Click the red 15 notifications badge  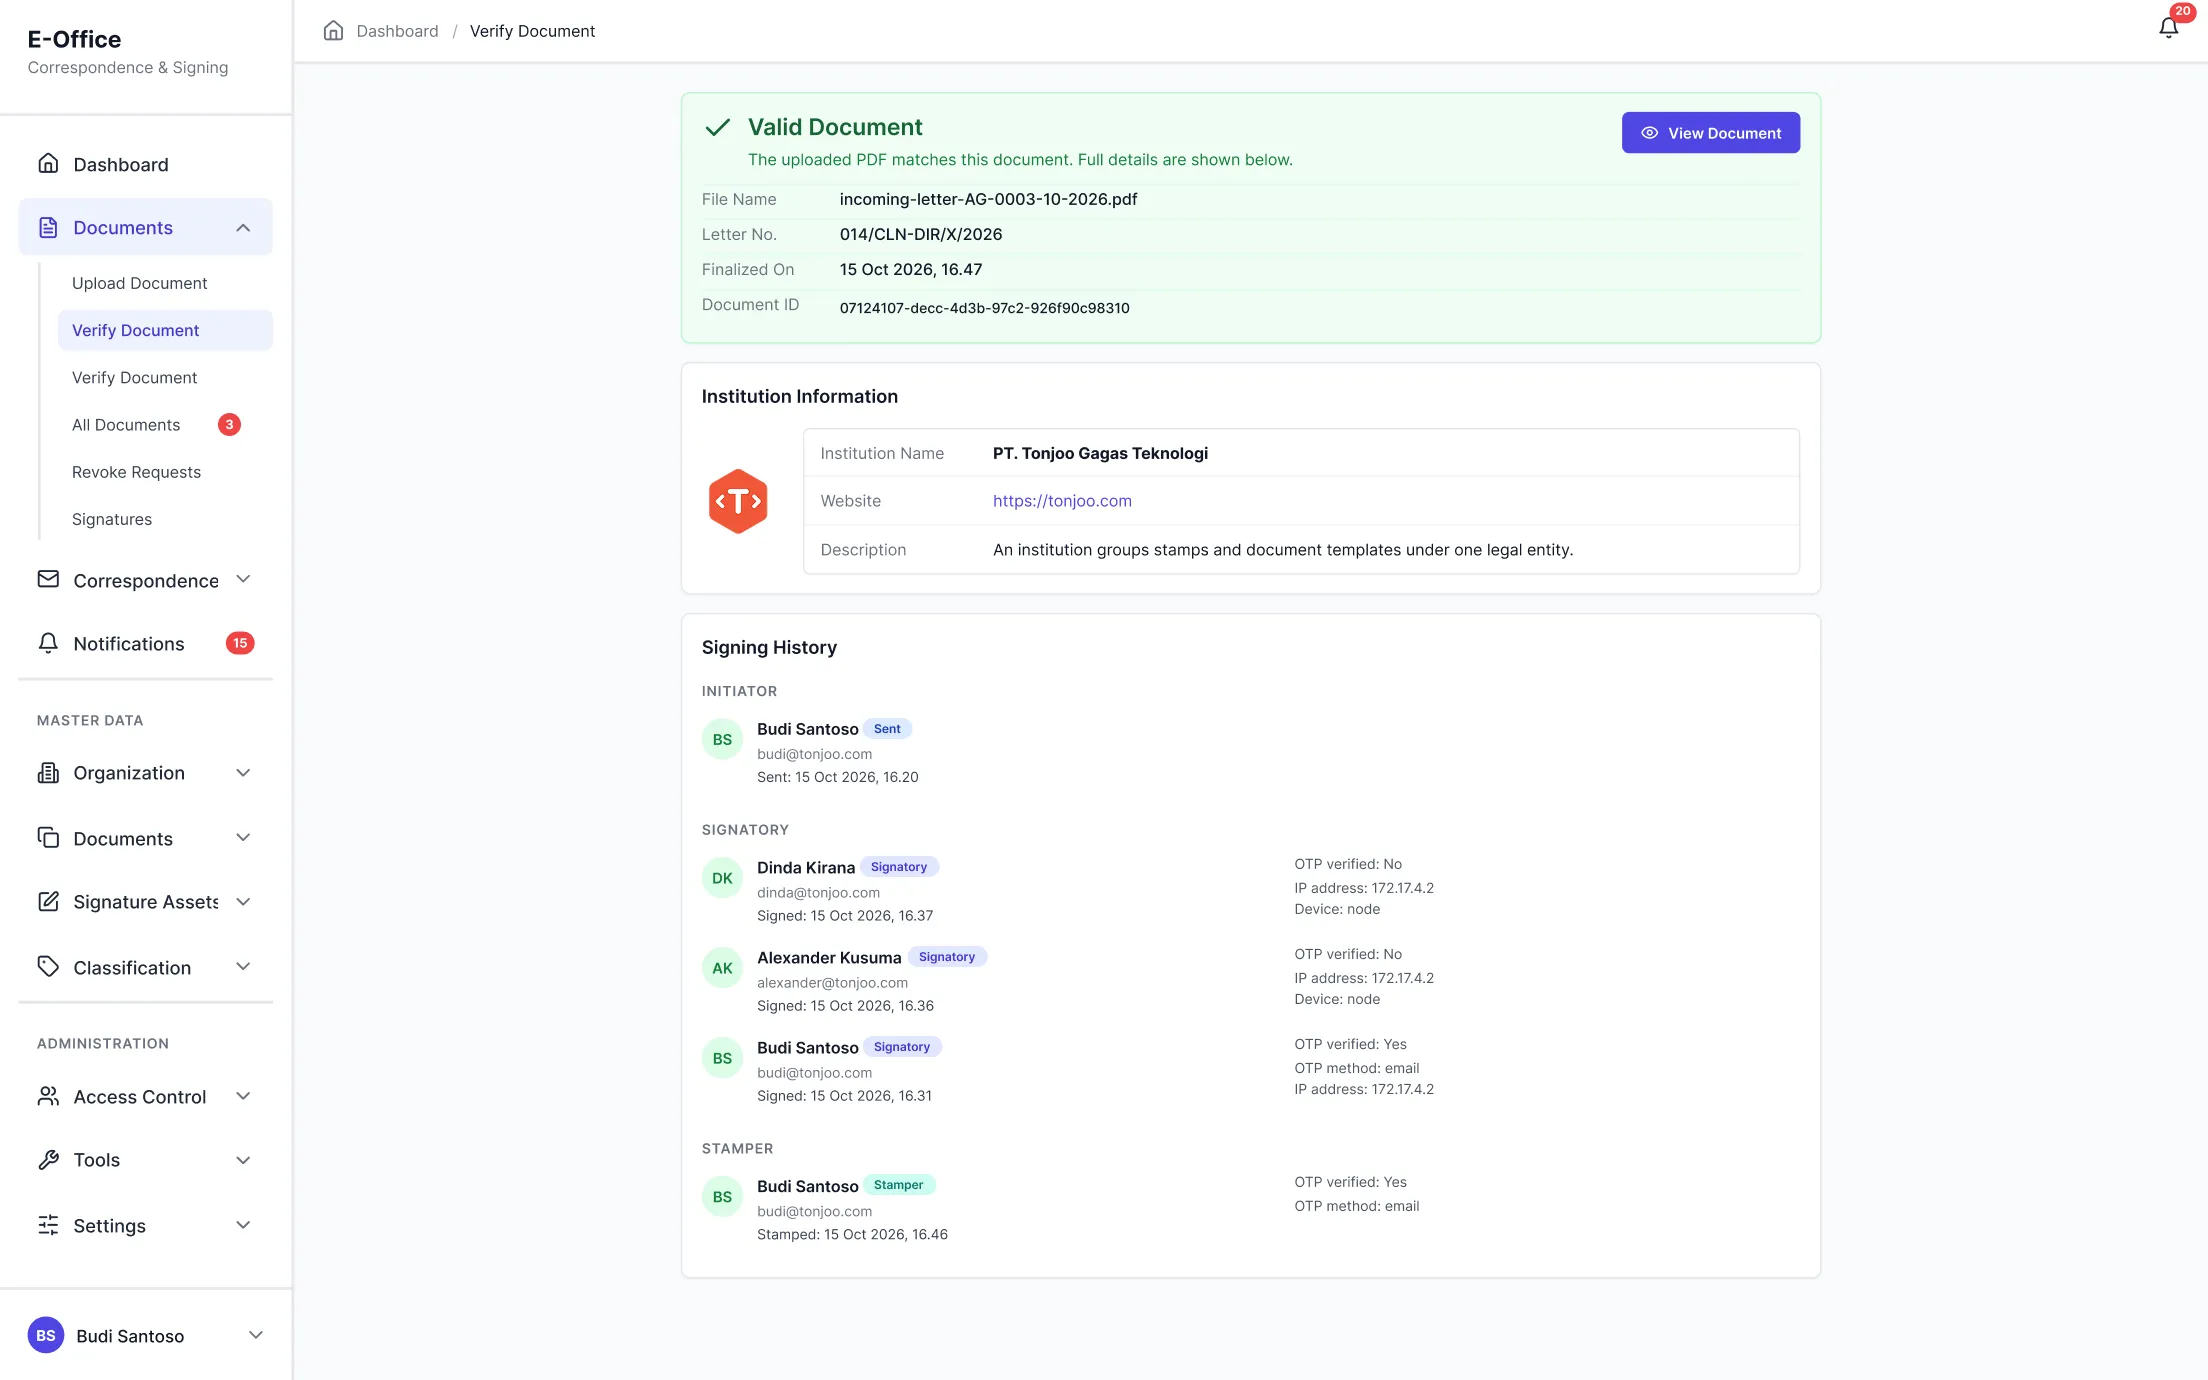pyautogui.click(x=240, y=643)
